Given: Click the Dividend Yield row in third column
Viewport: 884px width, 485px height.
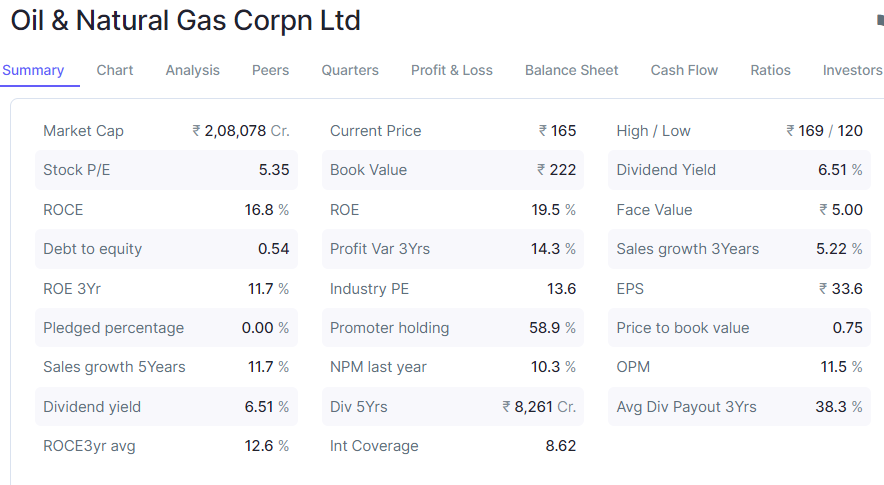Looking at the screenshot, I should pos(739,170).
